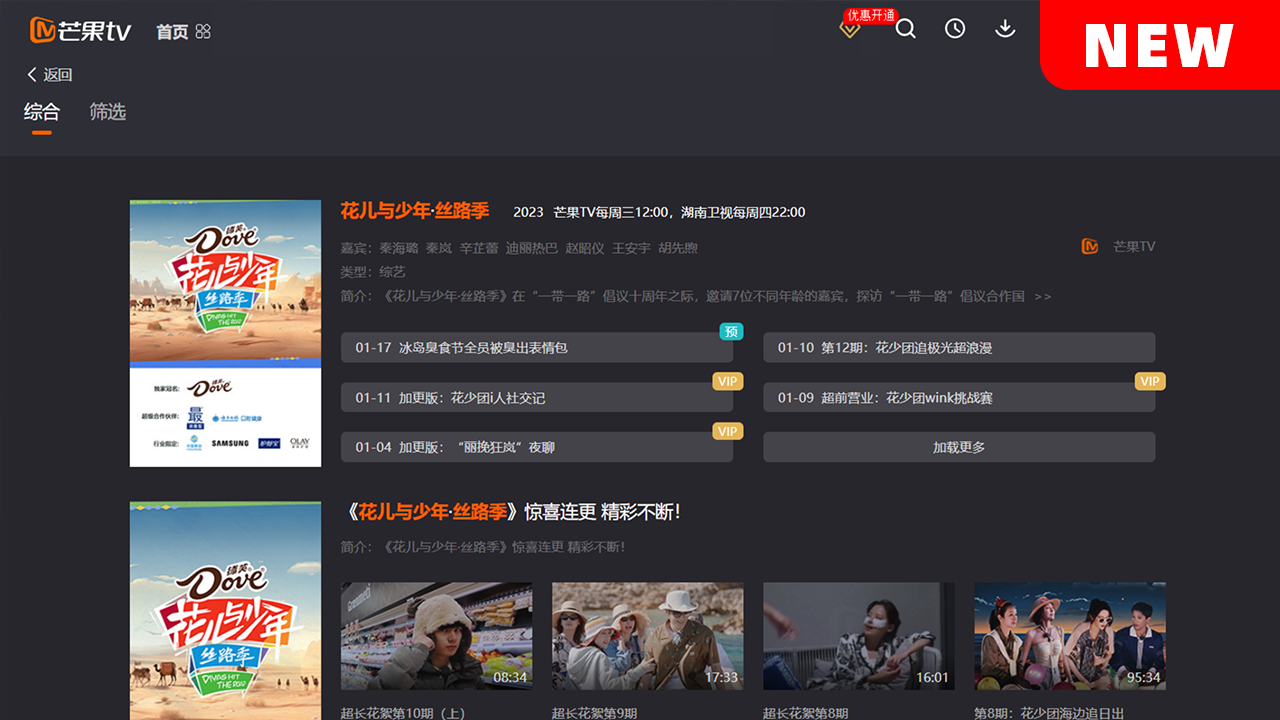Switch to the 综合 tab

[x=41, y=112]
